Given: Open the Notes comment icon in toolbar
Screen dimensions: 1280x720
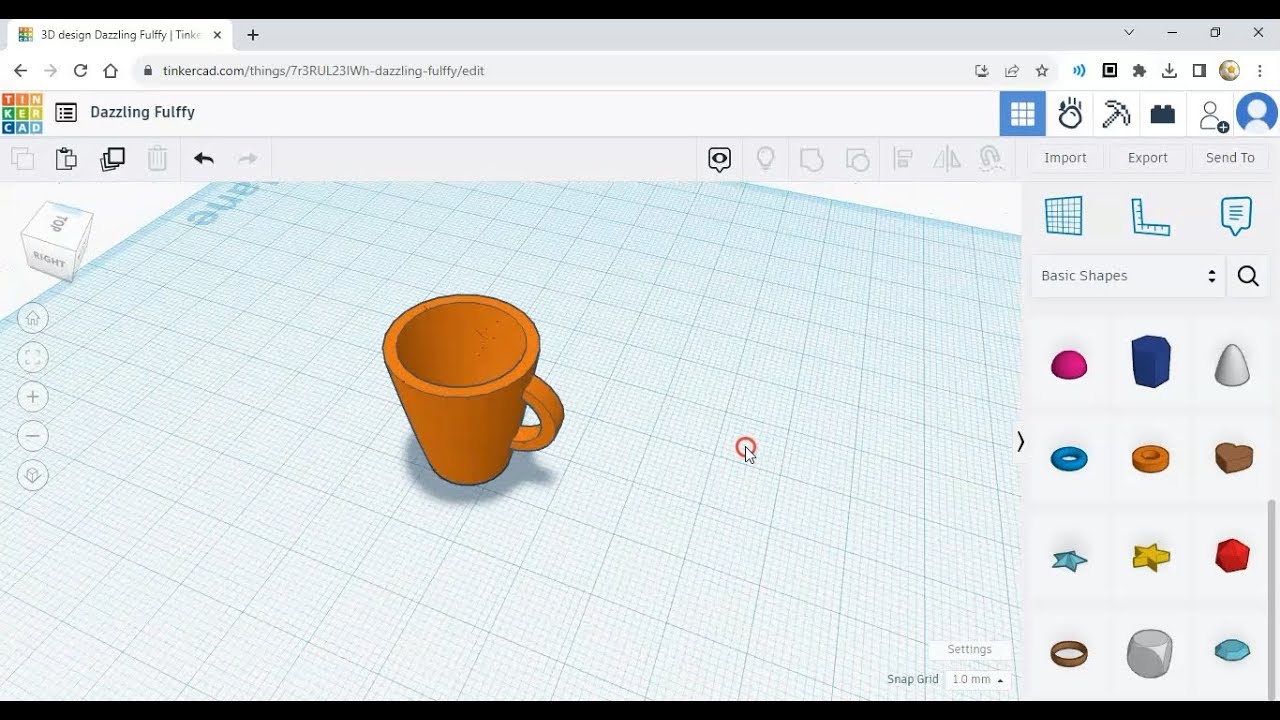Looking at the screenshot, I should pyautogui.click(x=719, y=159).
